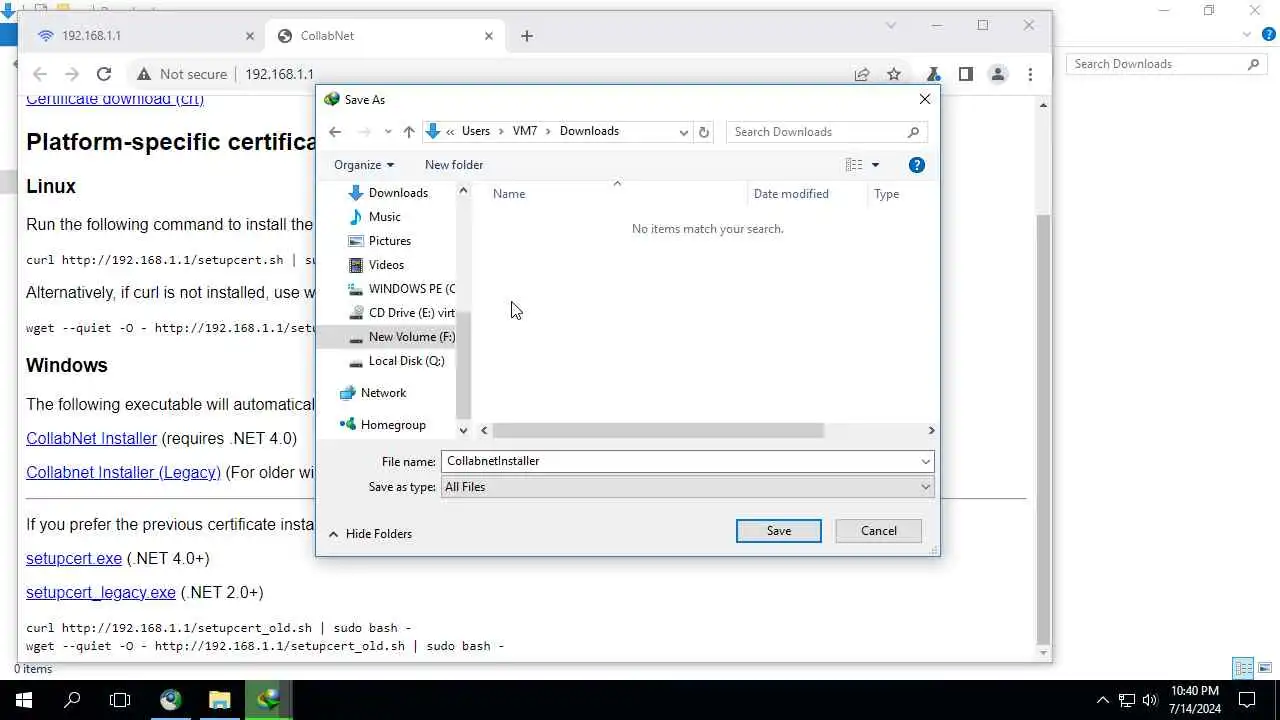Go back in Save As dialog
The width and height of the screenshot is (1280, 720).
[335, 132]
